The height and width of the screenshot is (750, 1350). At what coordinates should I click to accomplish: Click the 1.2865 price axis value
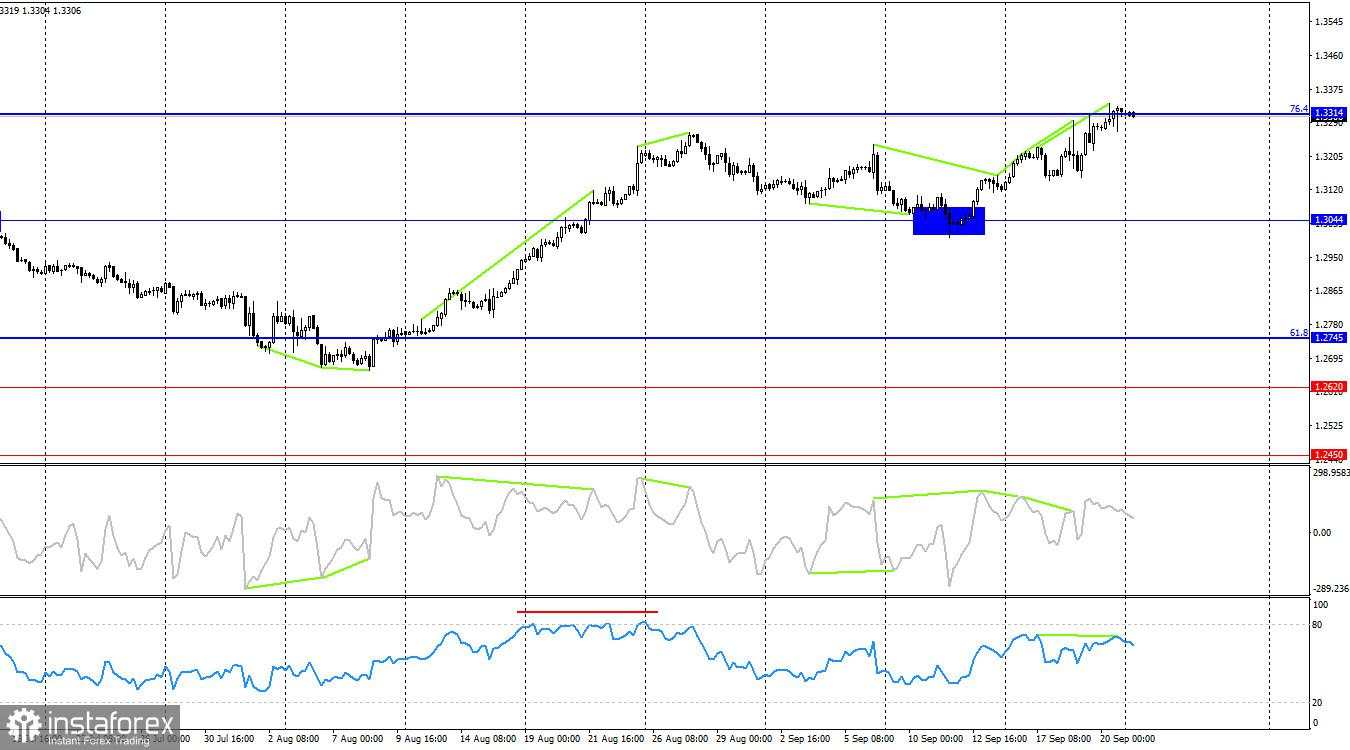pos(1329,291)
